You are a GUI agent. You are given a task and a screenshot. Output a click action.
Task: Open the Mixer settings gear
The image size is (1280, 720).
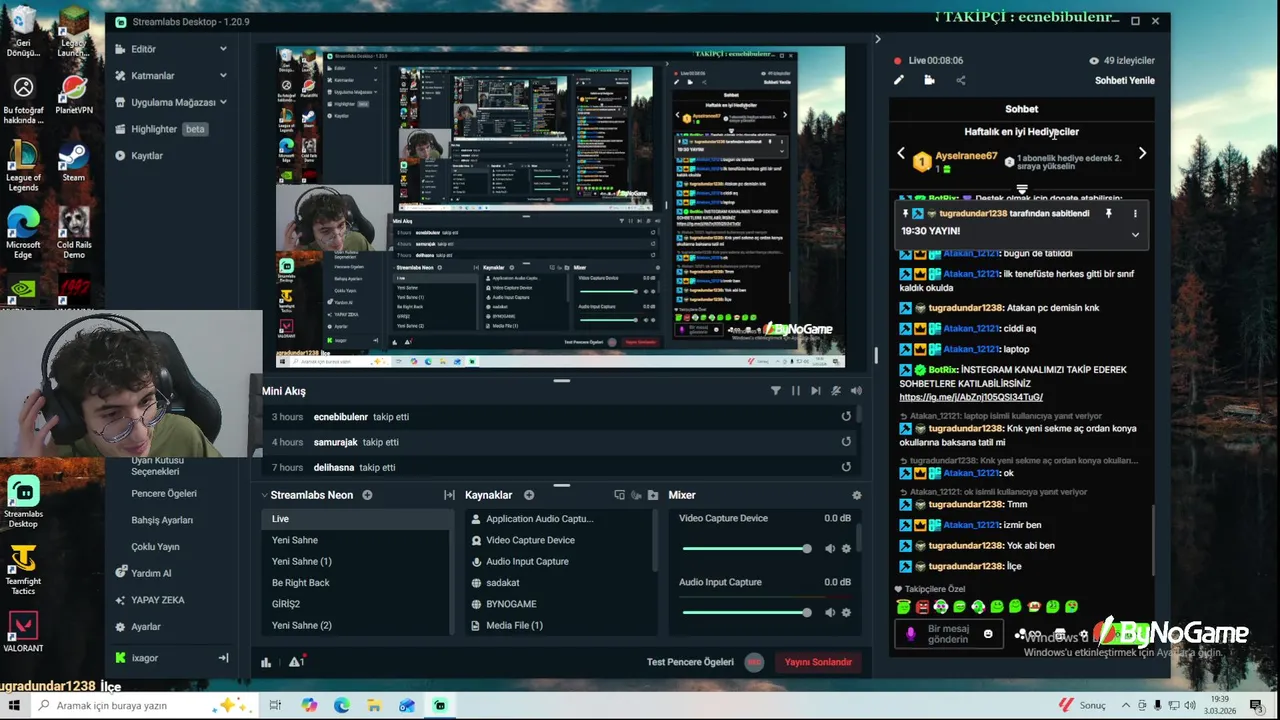click(856, 495)
